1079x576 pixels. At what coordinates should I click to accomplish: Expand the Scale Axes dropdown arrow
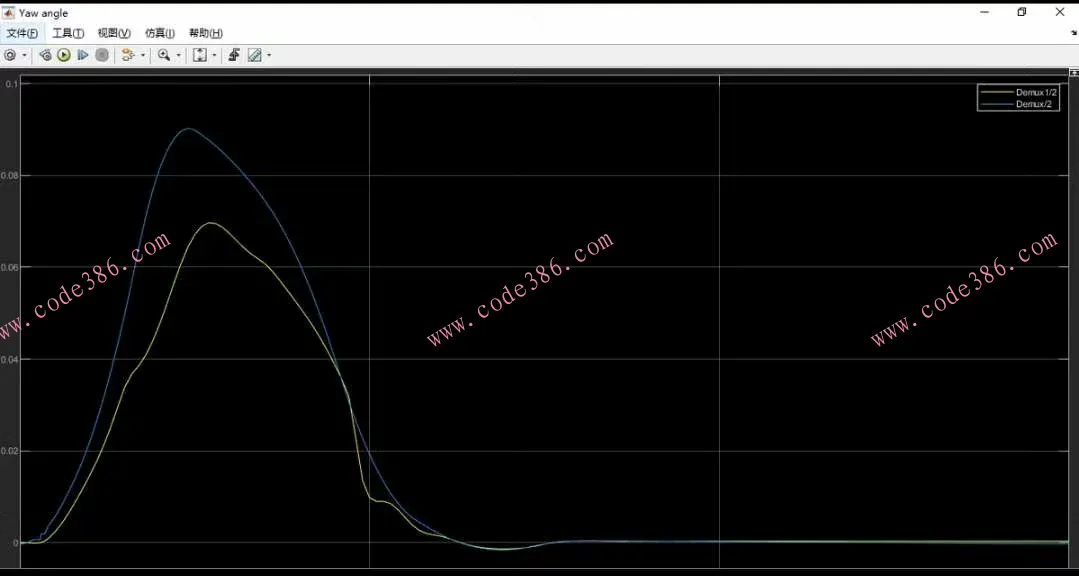214,55
